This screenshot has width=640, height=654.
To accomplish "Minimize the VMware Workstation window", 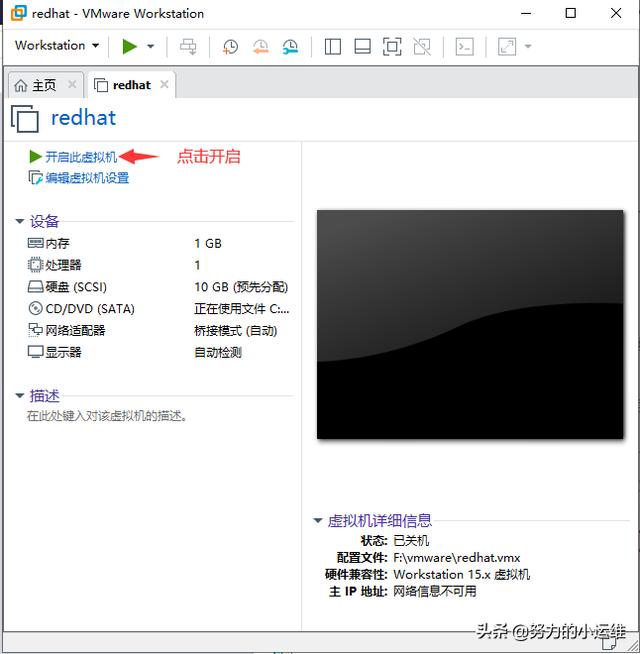I will pyautogui.click(x=526, y=13).
